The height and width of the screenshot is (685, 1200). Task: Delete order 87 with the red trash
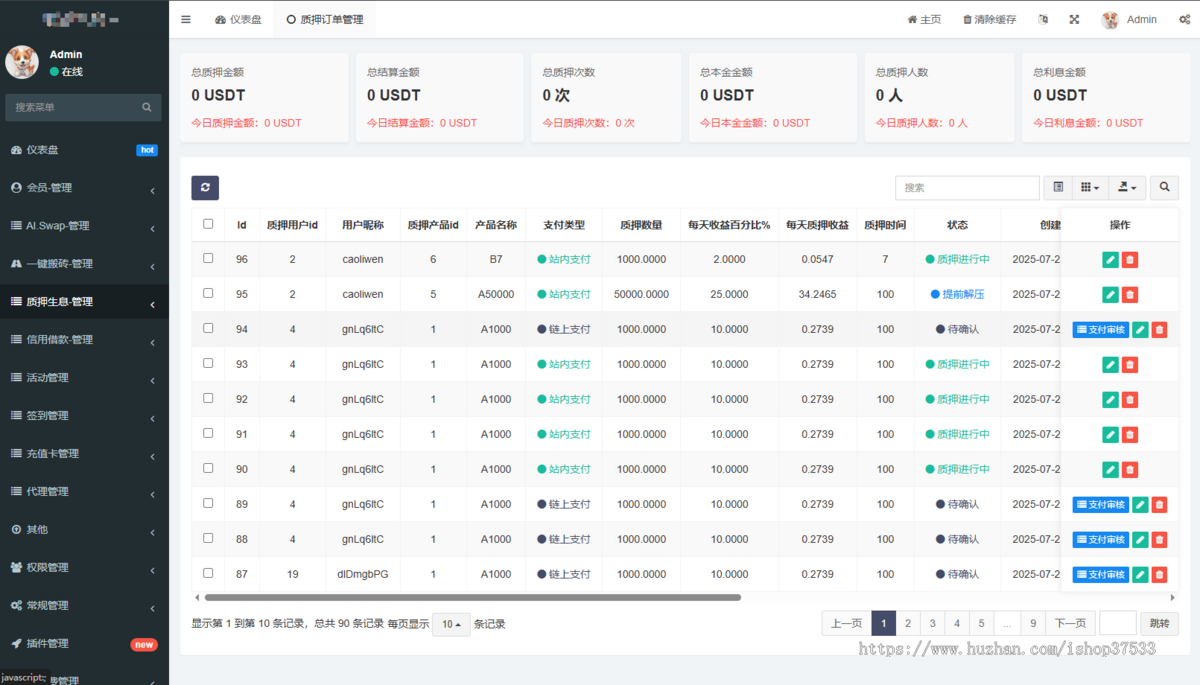(x=1159, y=575)
